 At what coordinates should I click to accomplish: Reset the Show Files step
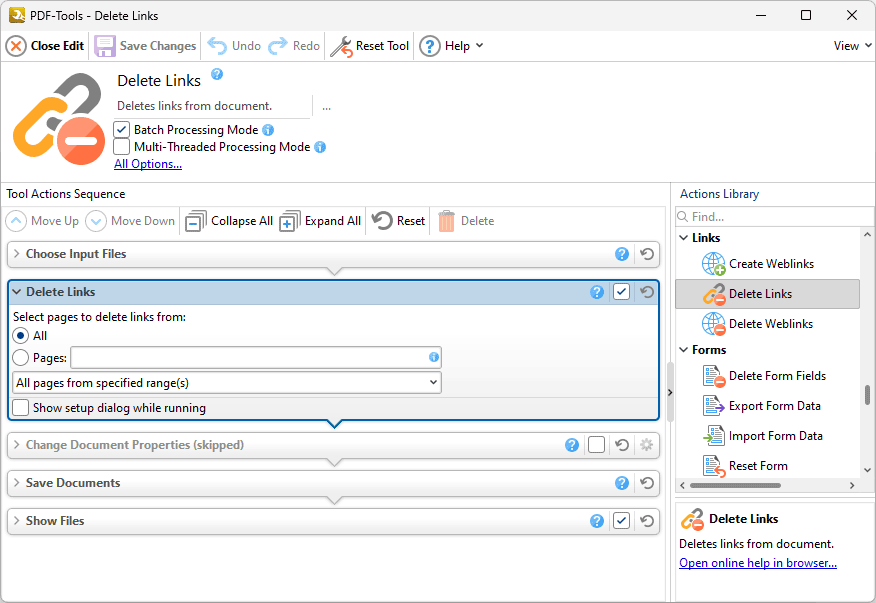click(647, 521)
